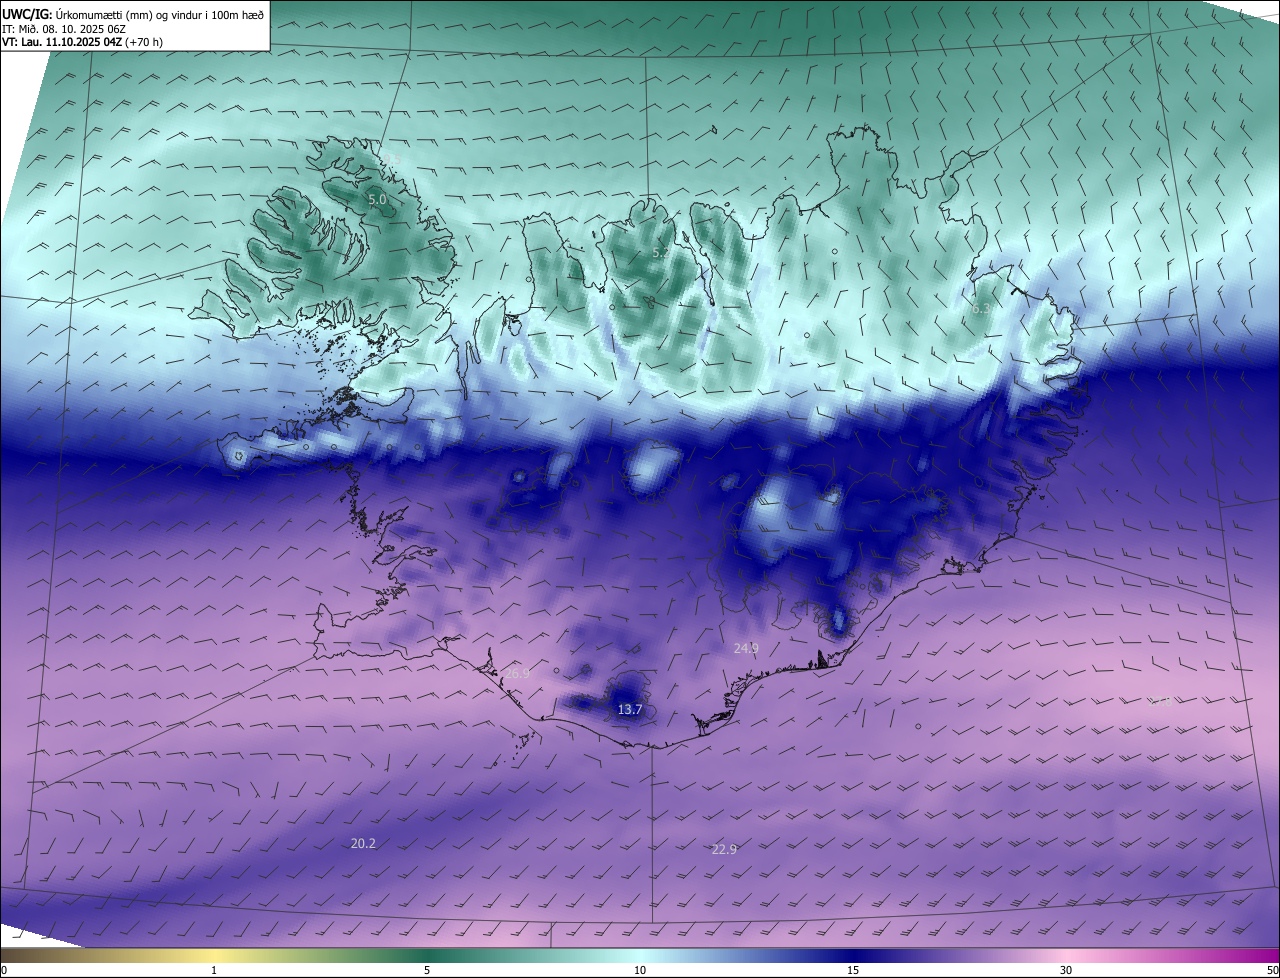Screen dimensions: 1280x978
Task: Select the "VT: Lau. 11.10.2025 04Z (+70 h)" line
Action: pyautogui.click(x=83, y=42)
